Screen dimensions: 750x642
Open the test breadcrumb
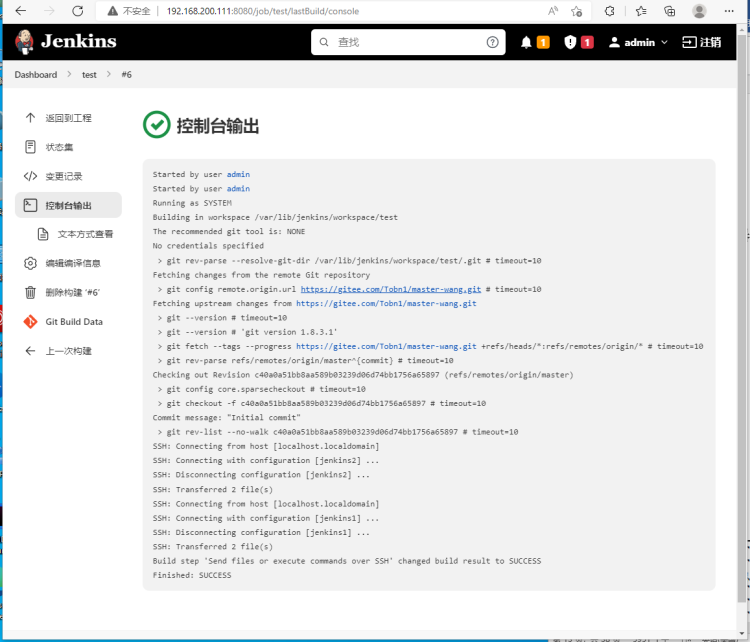click(89, 75)
